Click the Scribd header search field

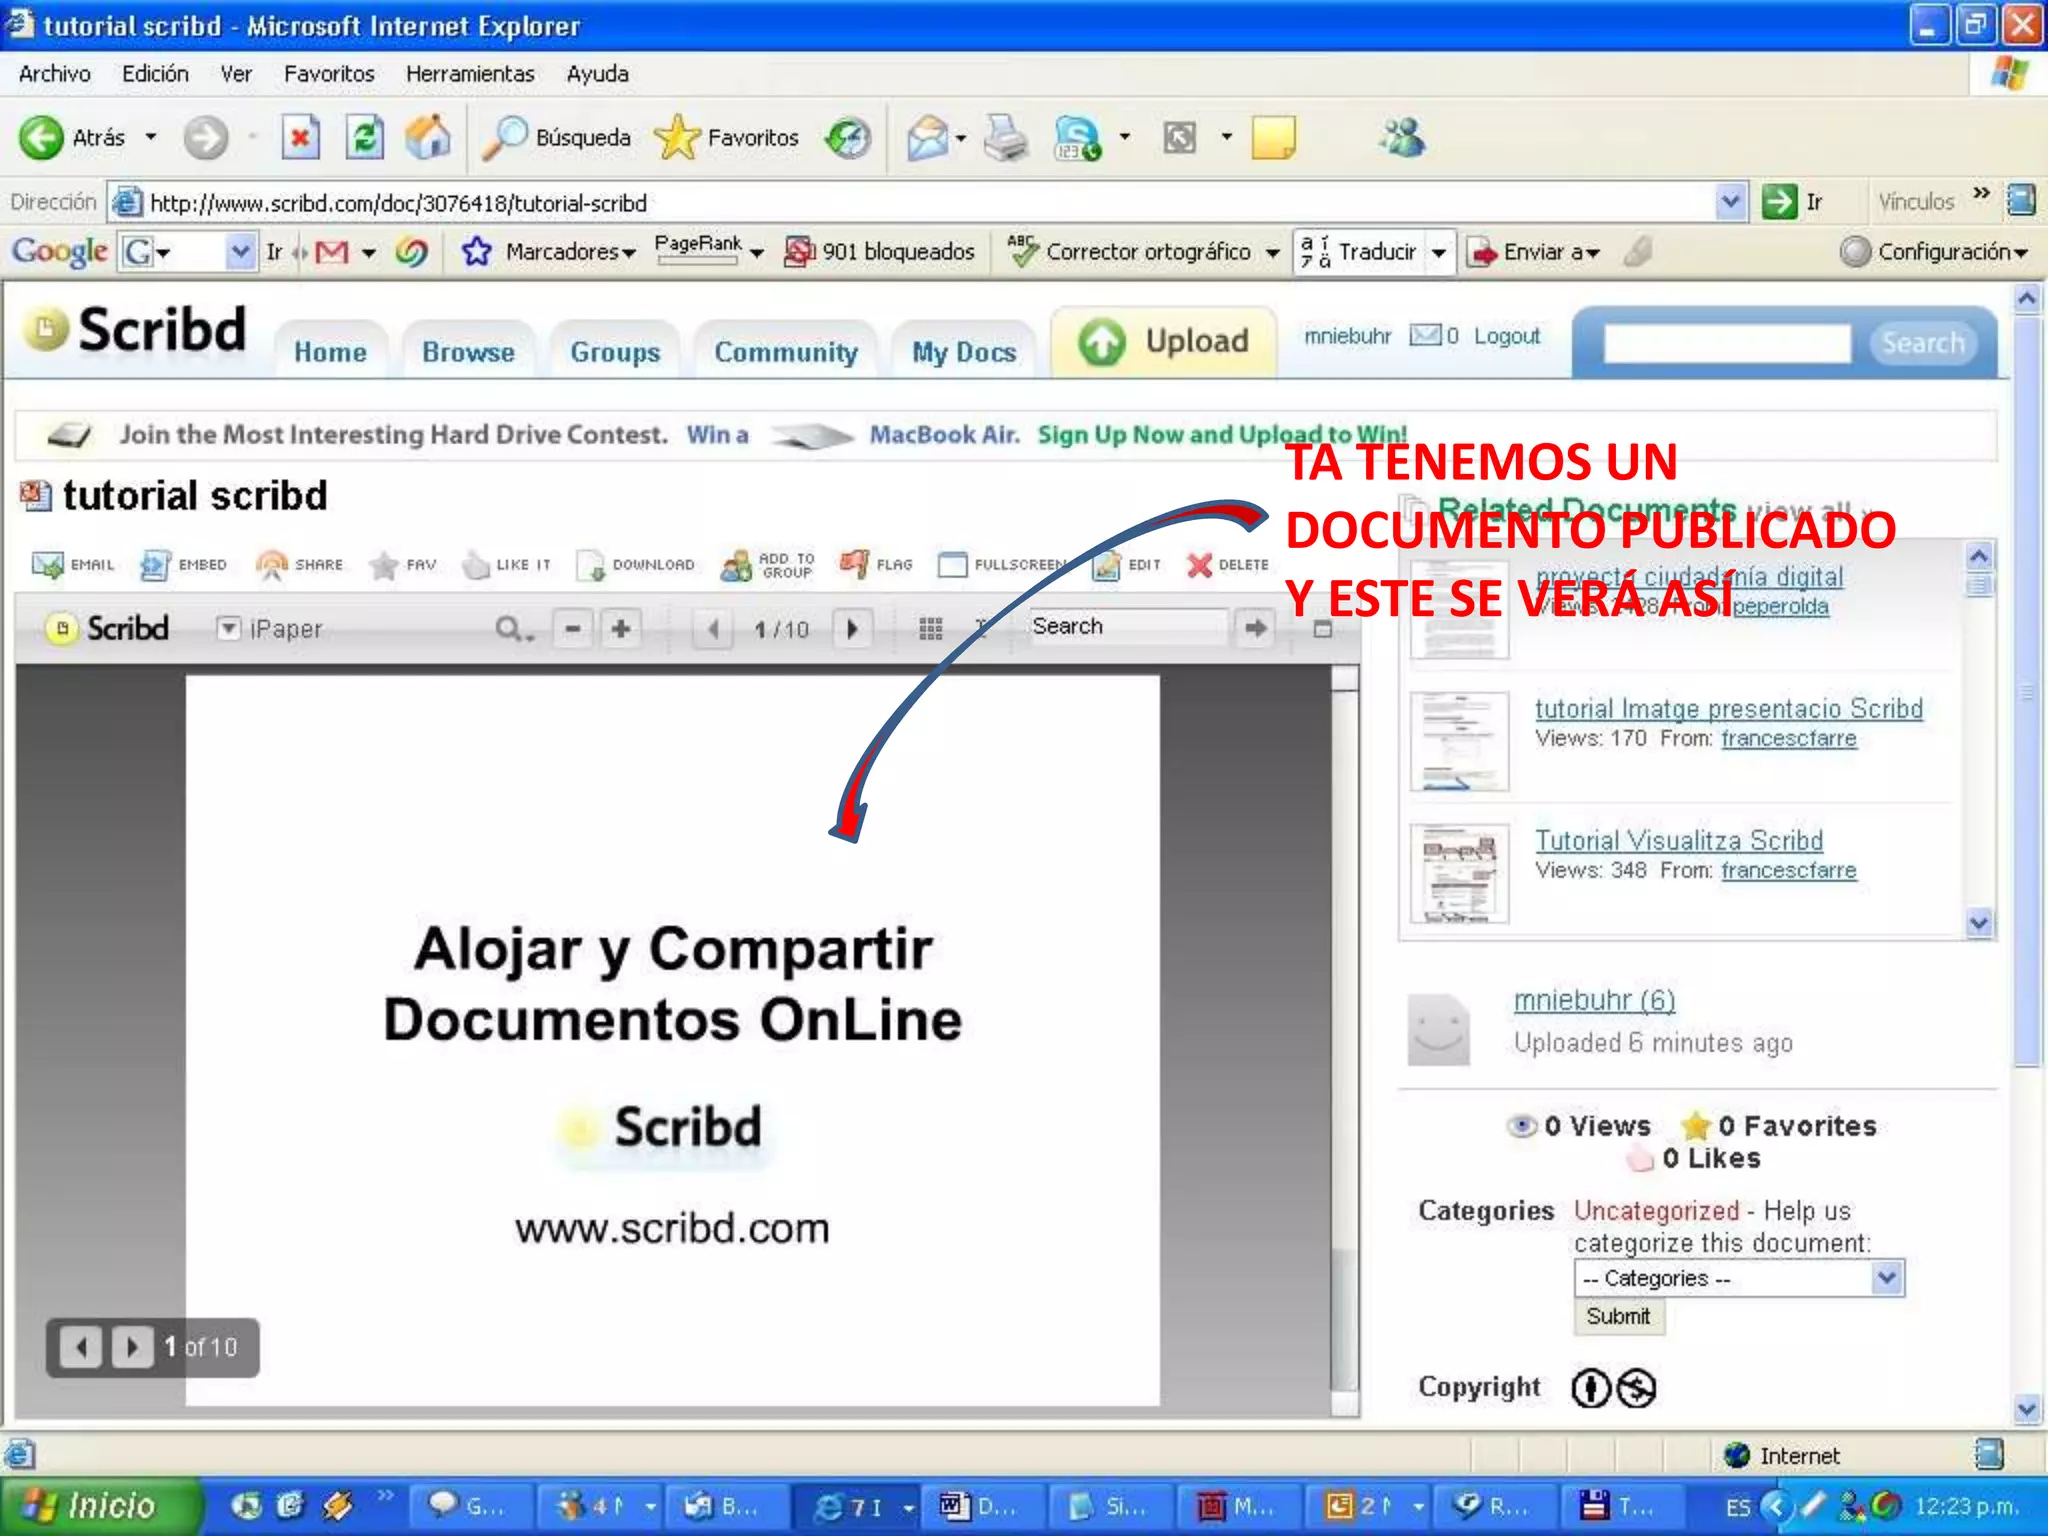(x=1726, y=343)
